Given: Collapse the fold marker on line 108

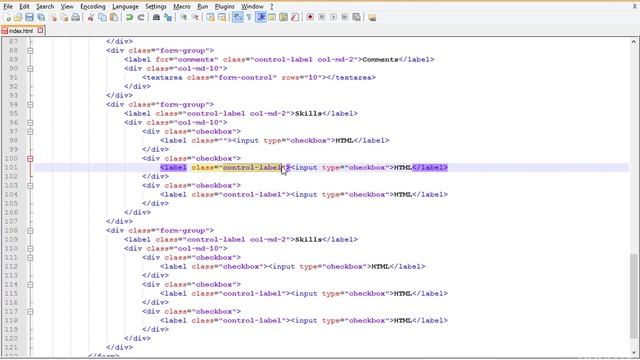Looking at the screenshot, I should coord(30,231).
